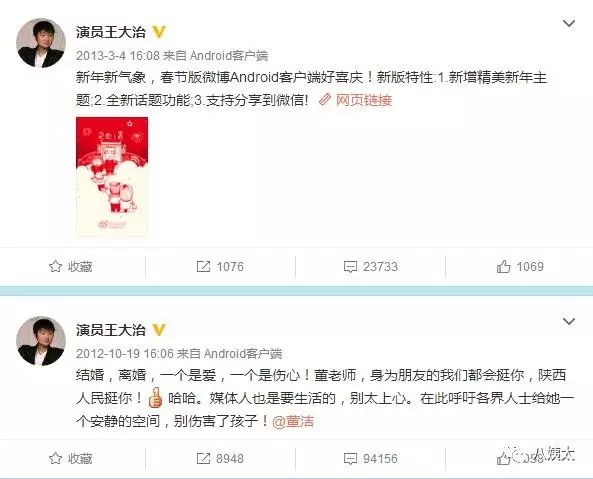Image resolution: width=593 pixels, height=479 pixels.
Task: Open 演员王大治 profile name on first post
Action: click(111, 32)
